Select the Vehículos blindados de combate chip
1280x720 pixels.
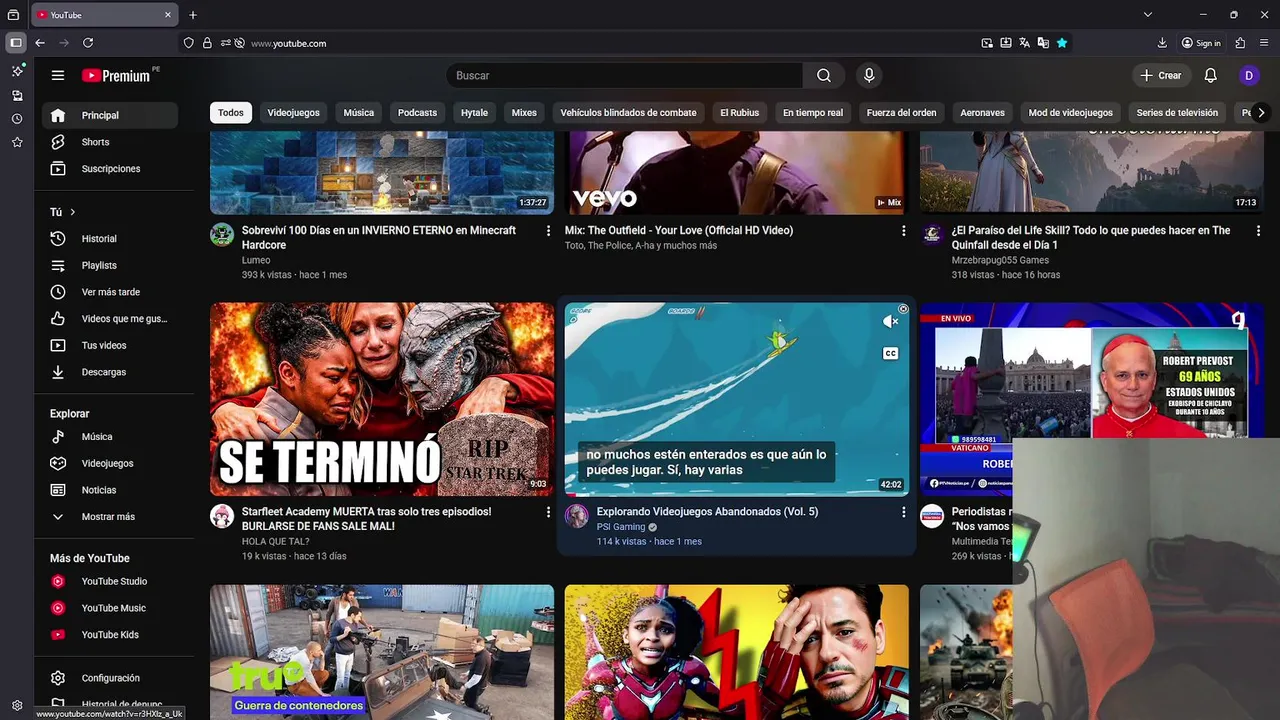(x=628, y=113)
